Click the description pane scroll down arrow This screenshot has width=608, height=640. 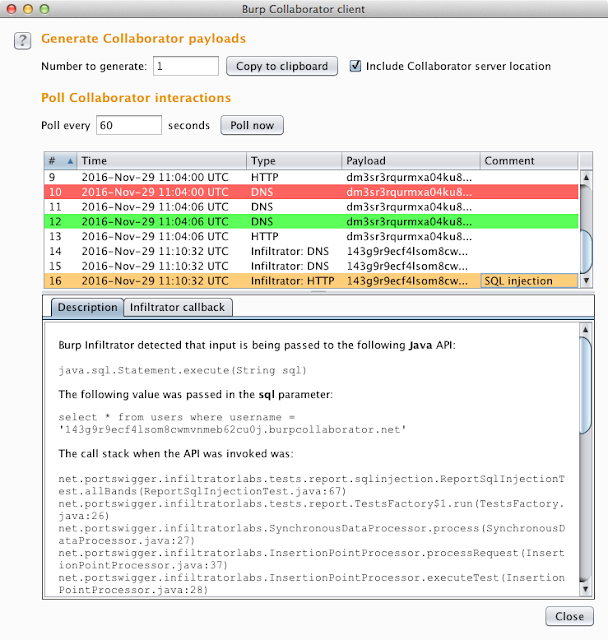[x=586, y=589]
